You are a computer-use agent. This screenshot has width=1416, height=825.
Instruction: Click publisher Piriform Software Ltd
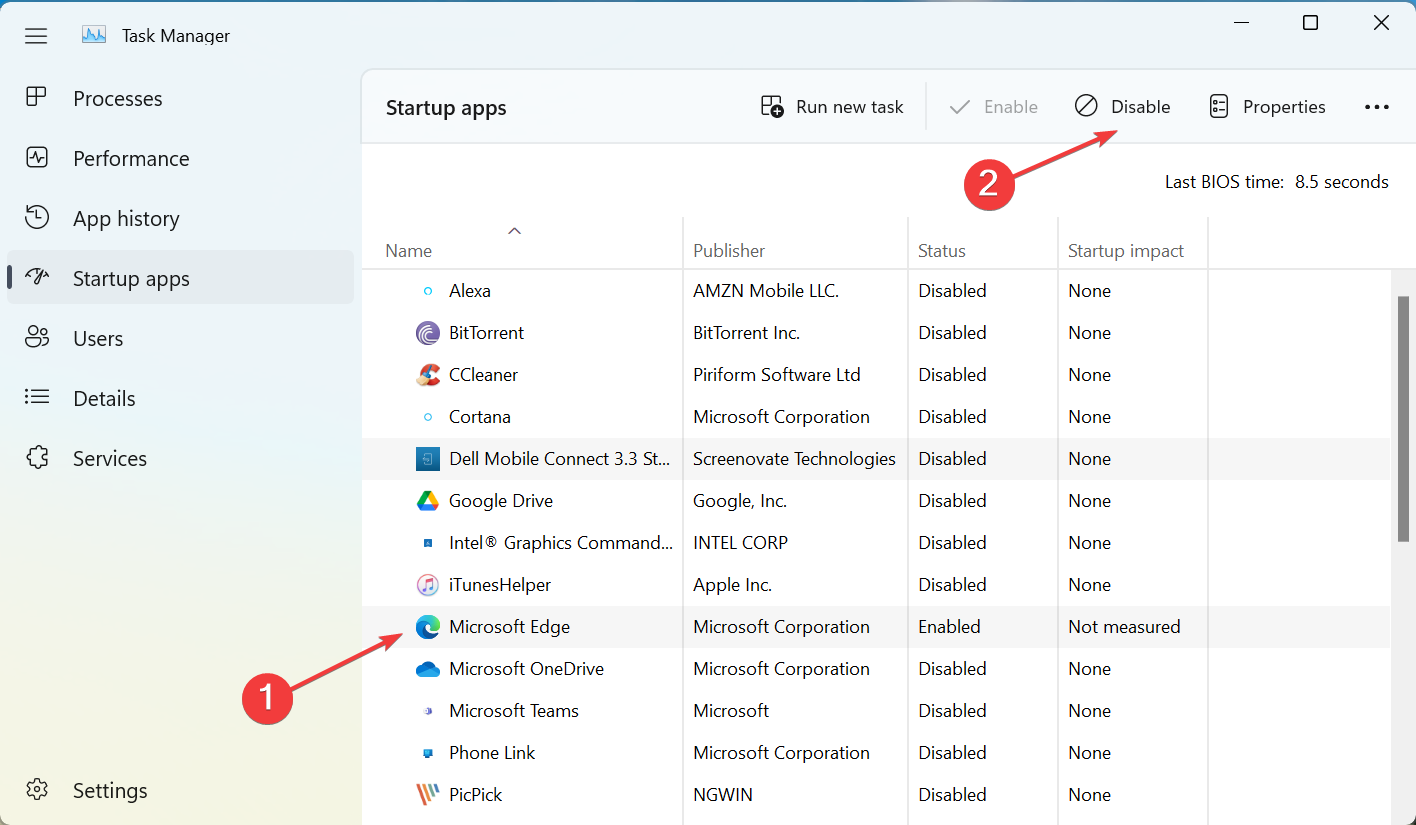click(777, 375)
